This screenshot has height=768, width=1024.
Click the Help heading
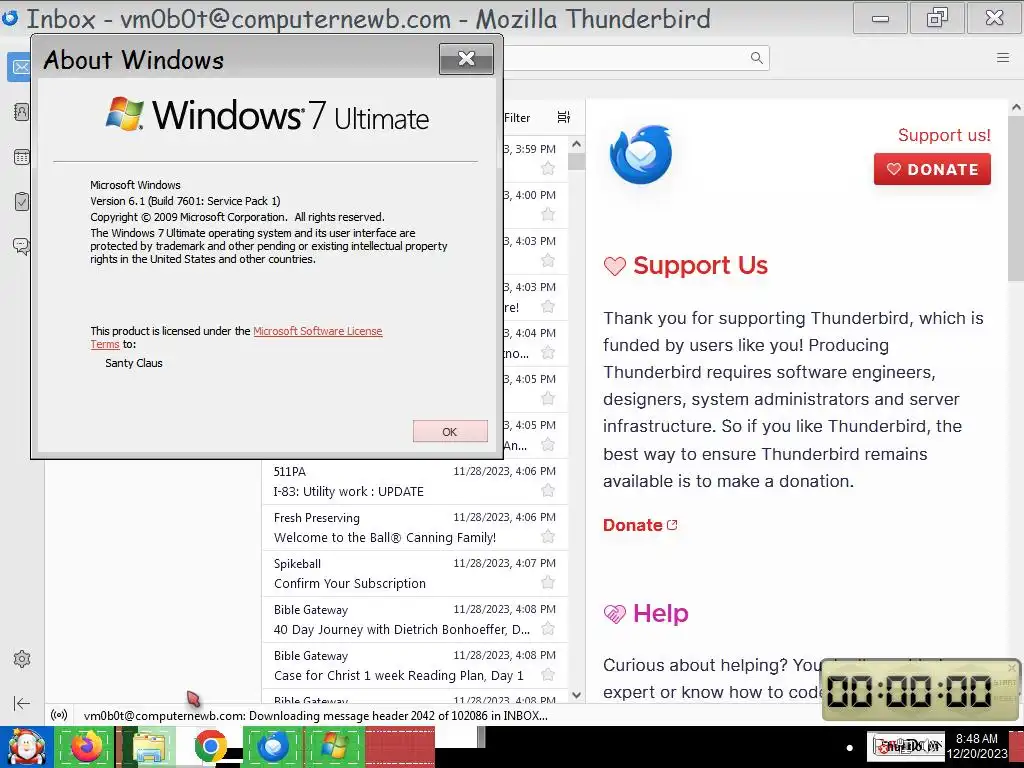tap(660, 613)
